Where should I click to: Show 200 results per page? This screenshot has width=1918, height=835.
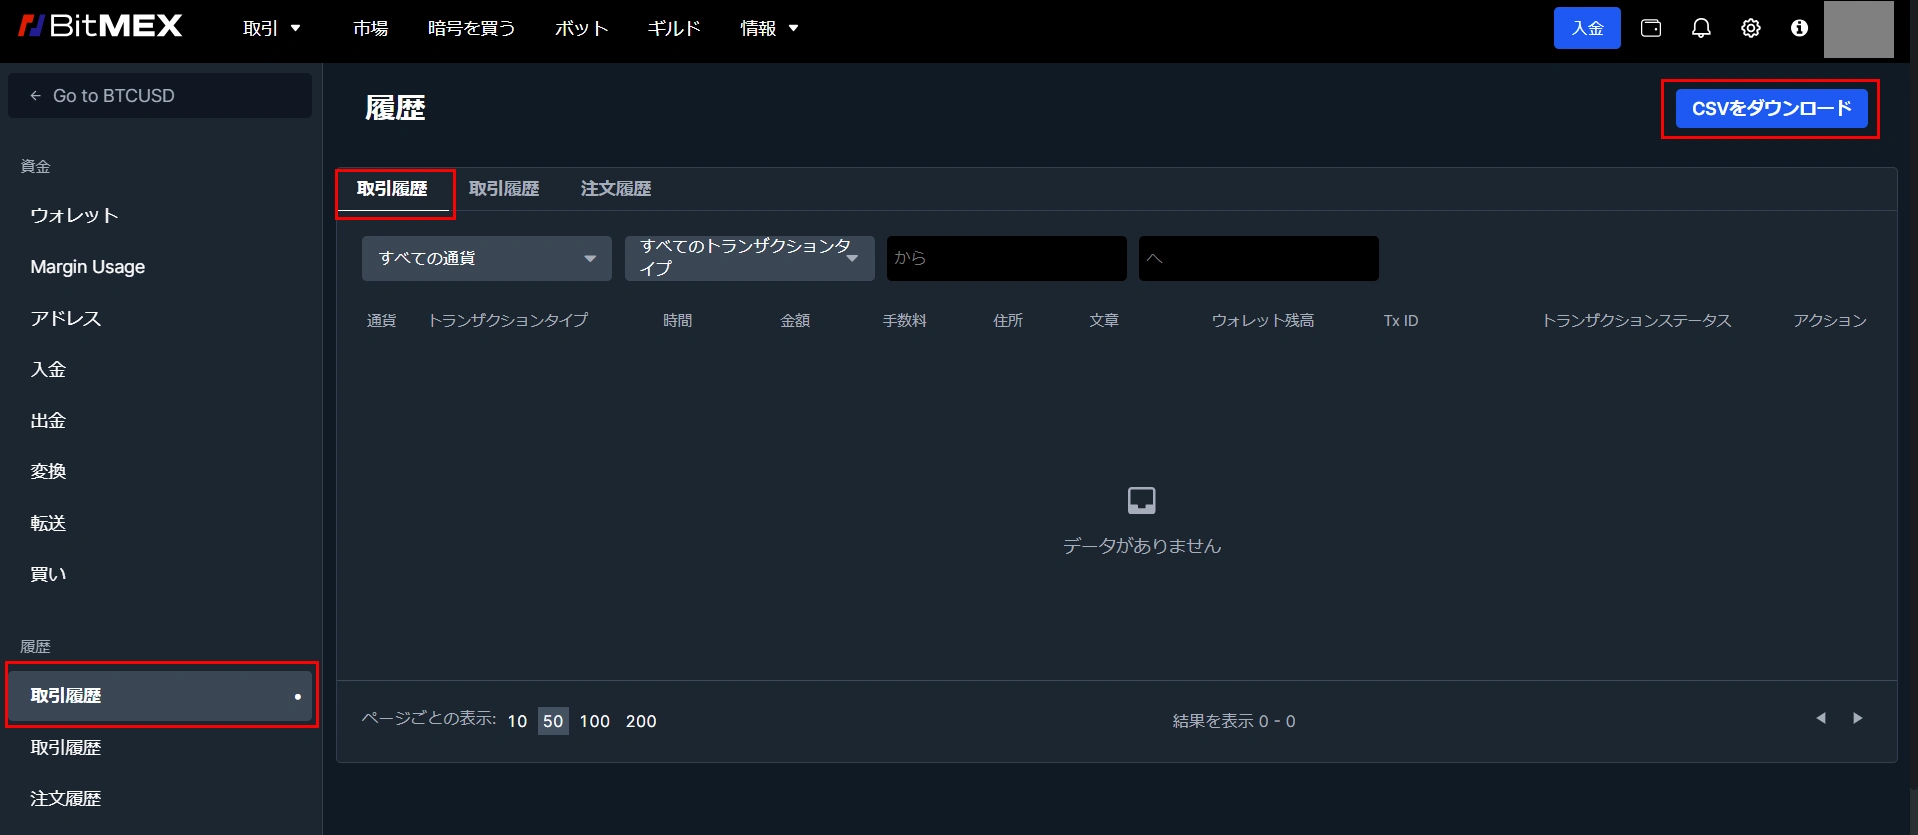point(641,721)
